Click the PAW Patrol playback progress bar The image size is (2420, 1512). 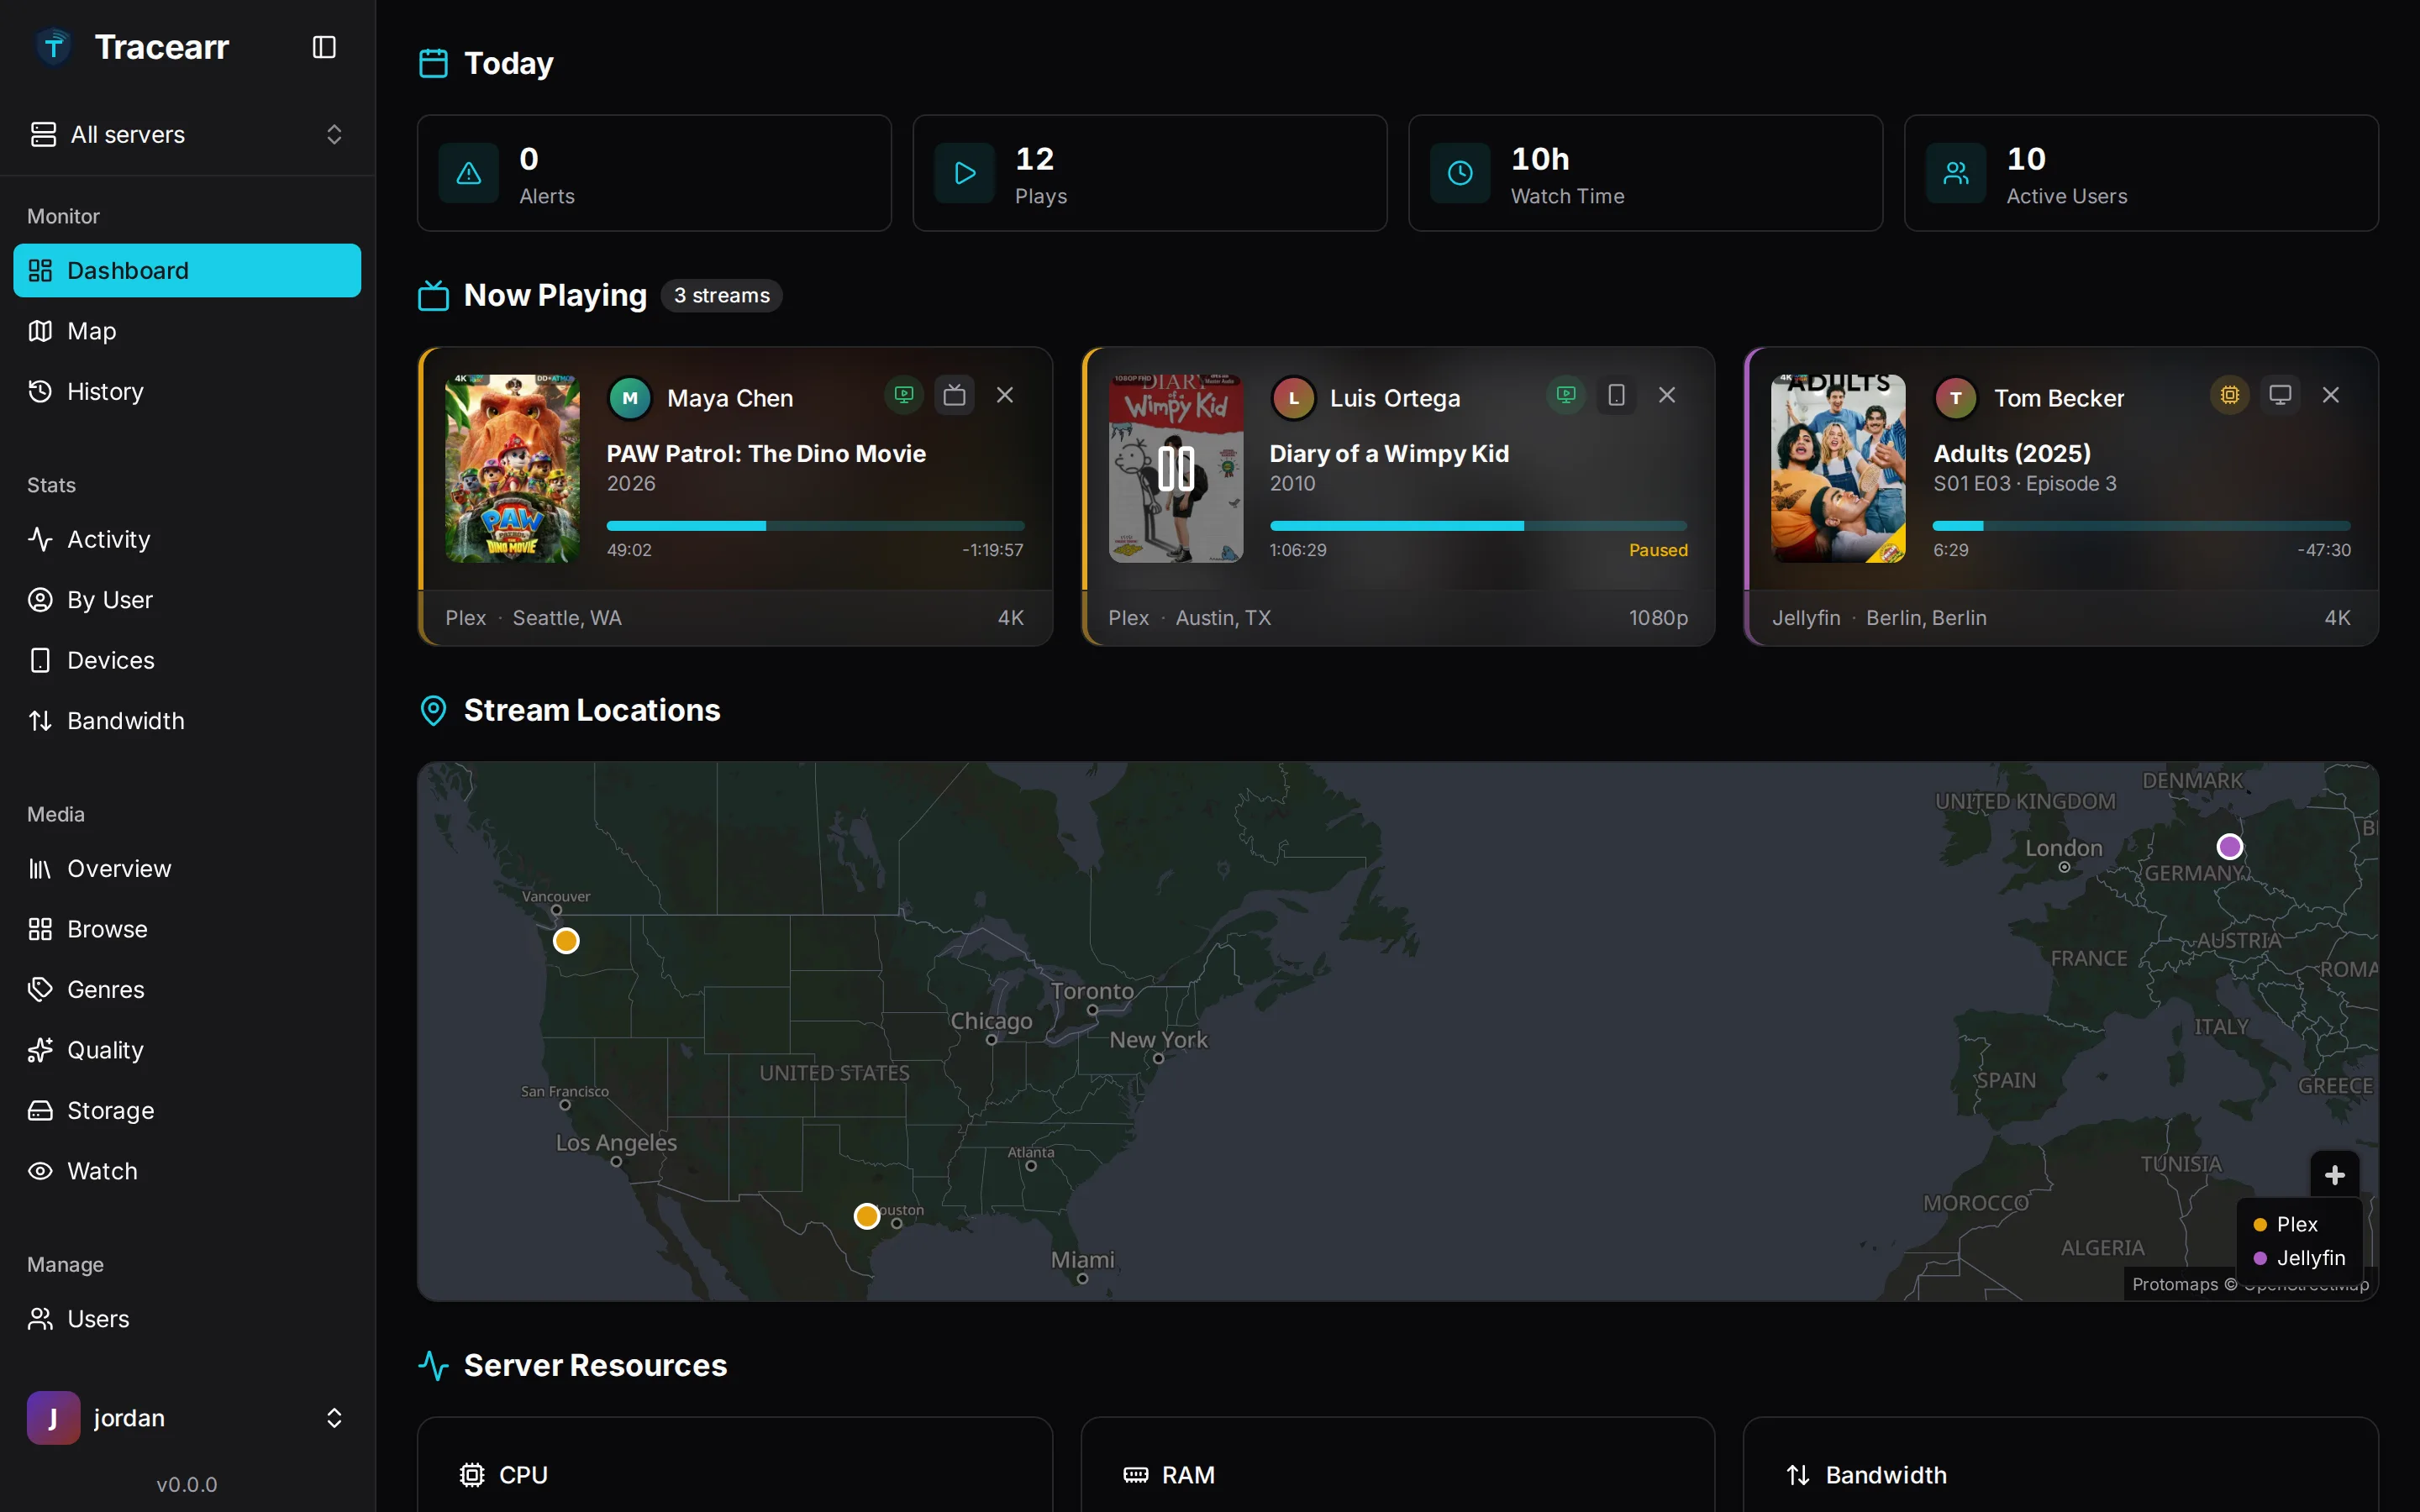(x=815, y=525)
